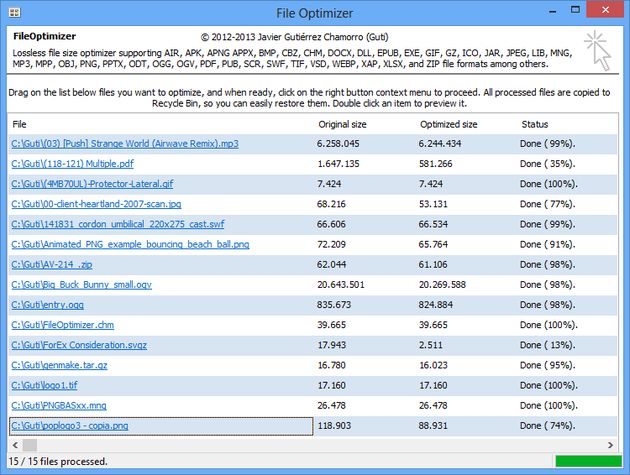
Task: Close the File Optimizer window
Action: (605, 10)
